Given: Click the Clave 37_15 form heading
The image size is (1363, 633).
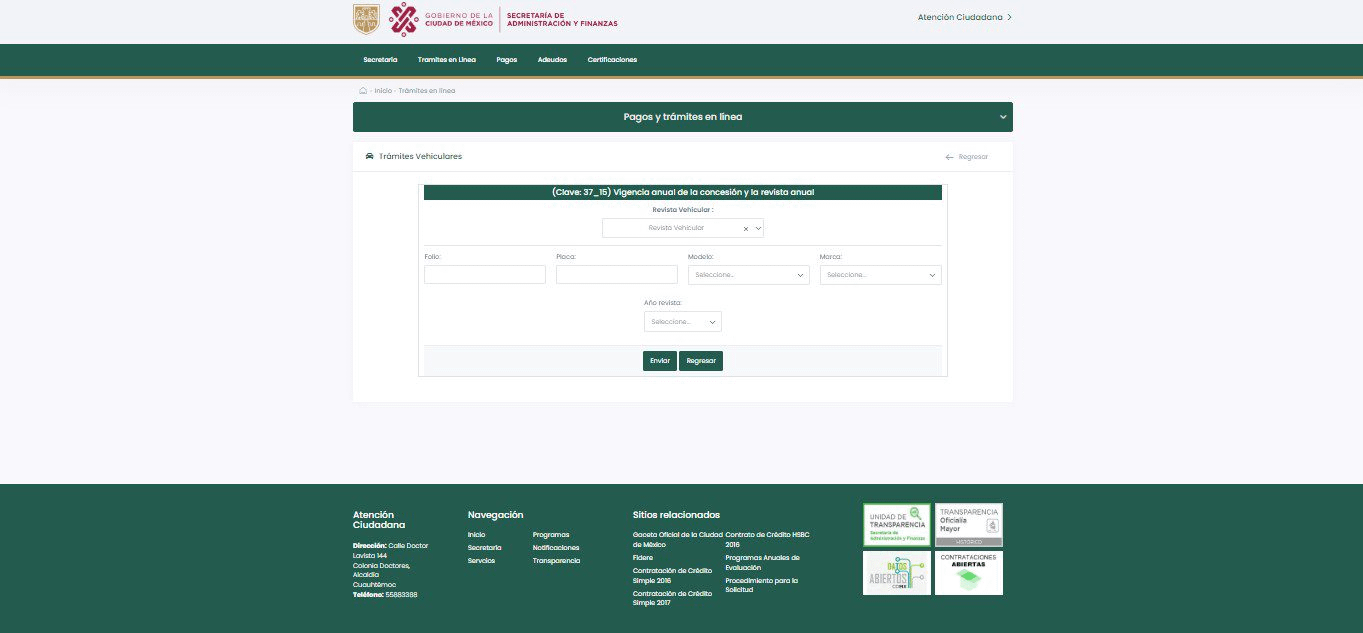Looking at the screenshot, I should click(x=683, y=192).
